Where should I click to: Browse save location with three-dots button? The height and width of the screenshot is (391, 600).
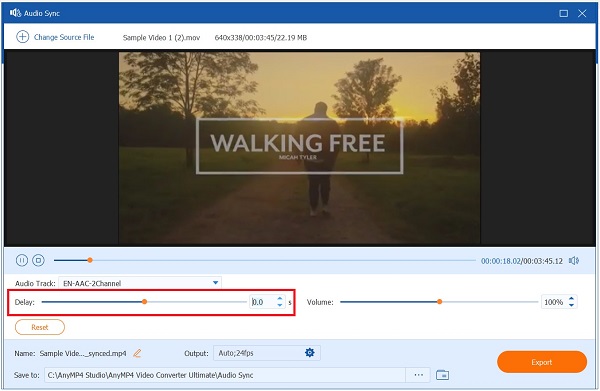point(419,375)
